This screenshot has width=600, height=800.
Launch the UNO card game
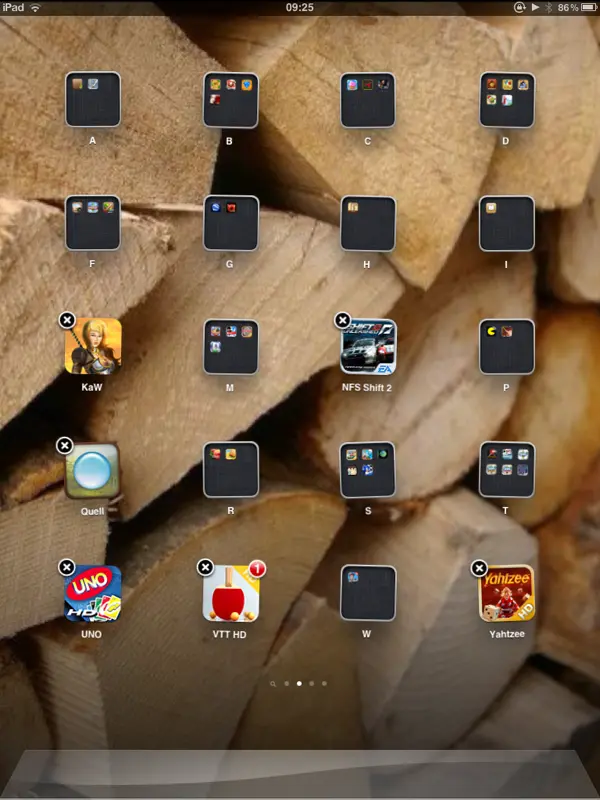coord(93,594)
